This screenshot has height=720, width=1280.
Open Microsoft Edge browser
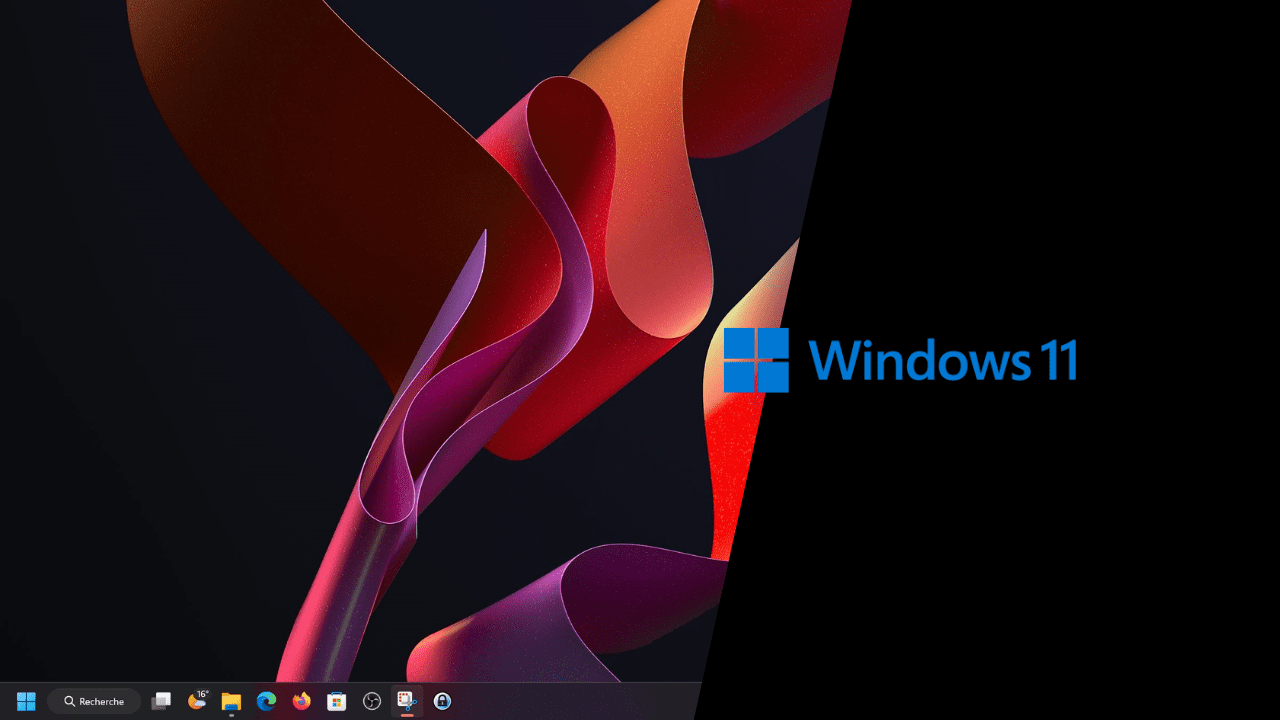[x=266, y=701]
